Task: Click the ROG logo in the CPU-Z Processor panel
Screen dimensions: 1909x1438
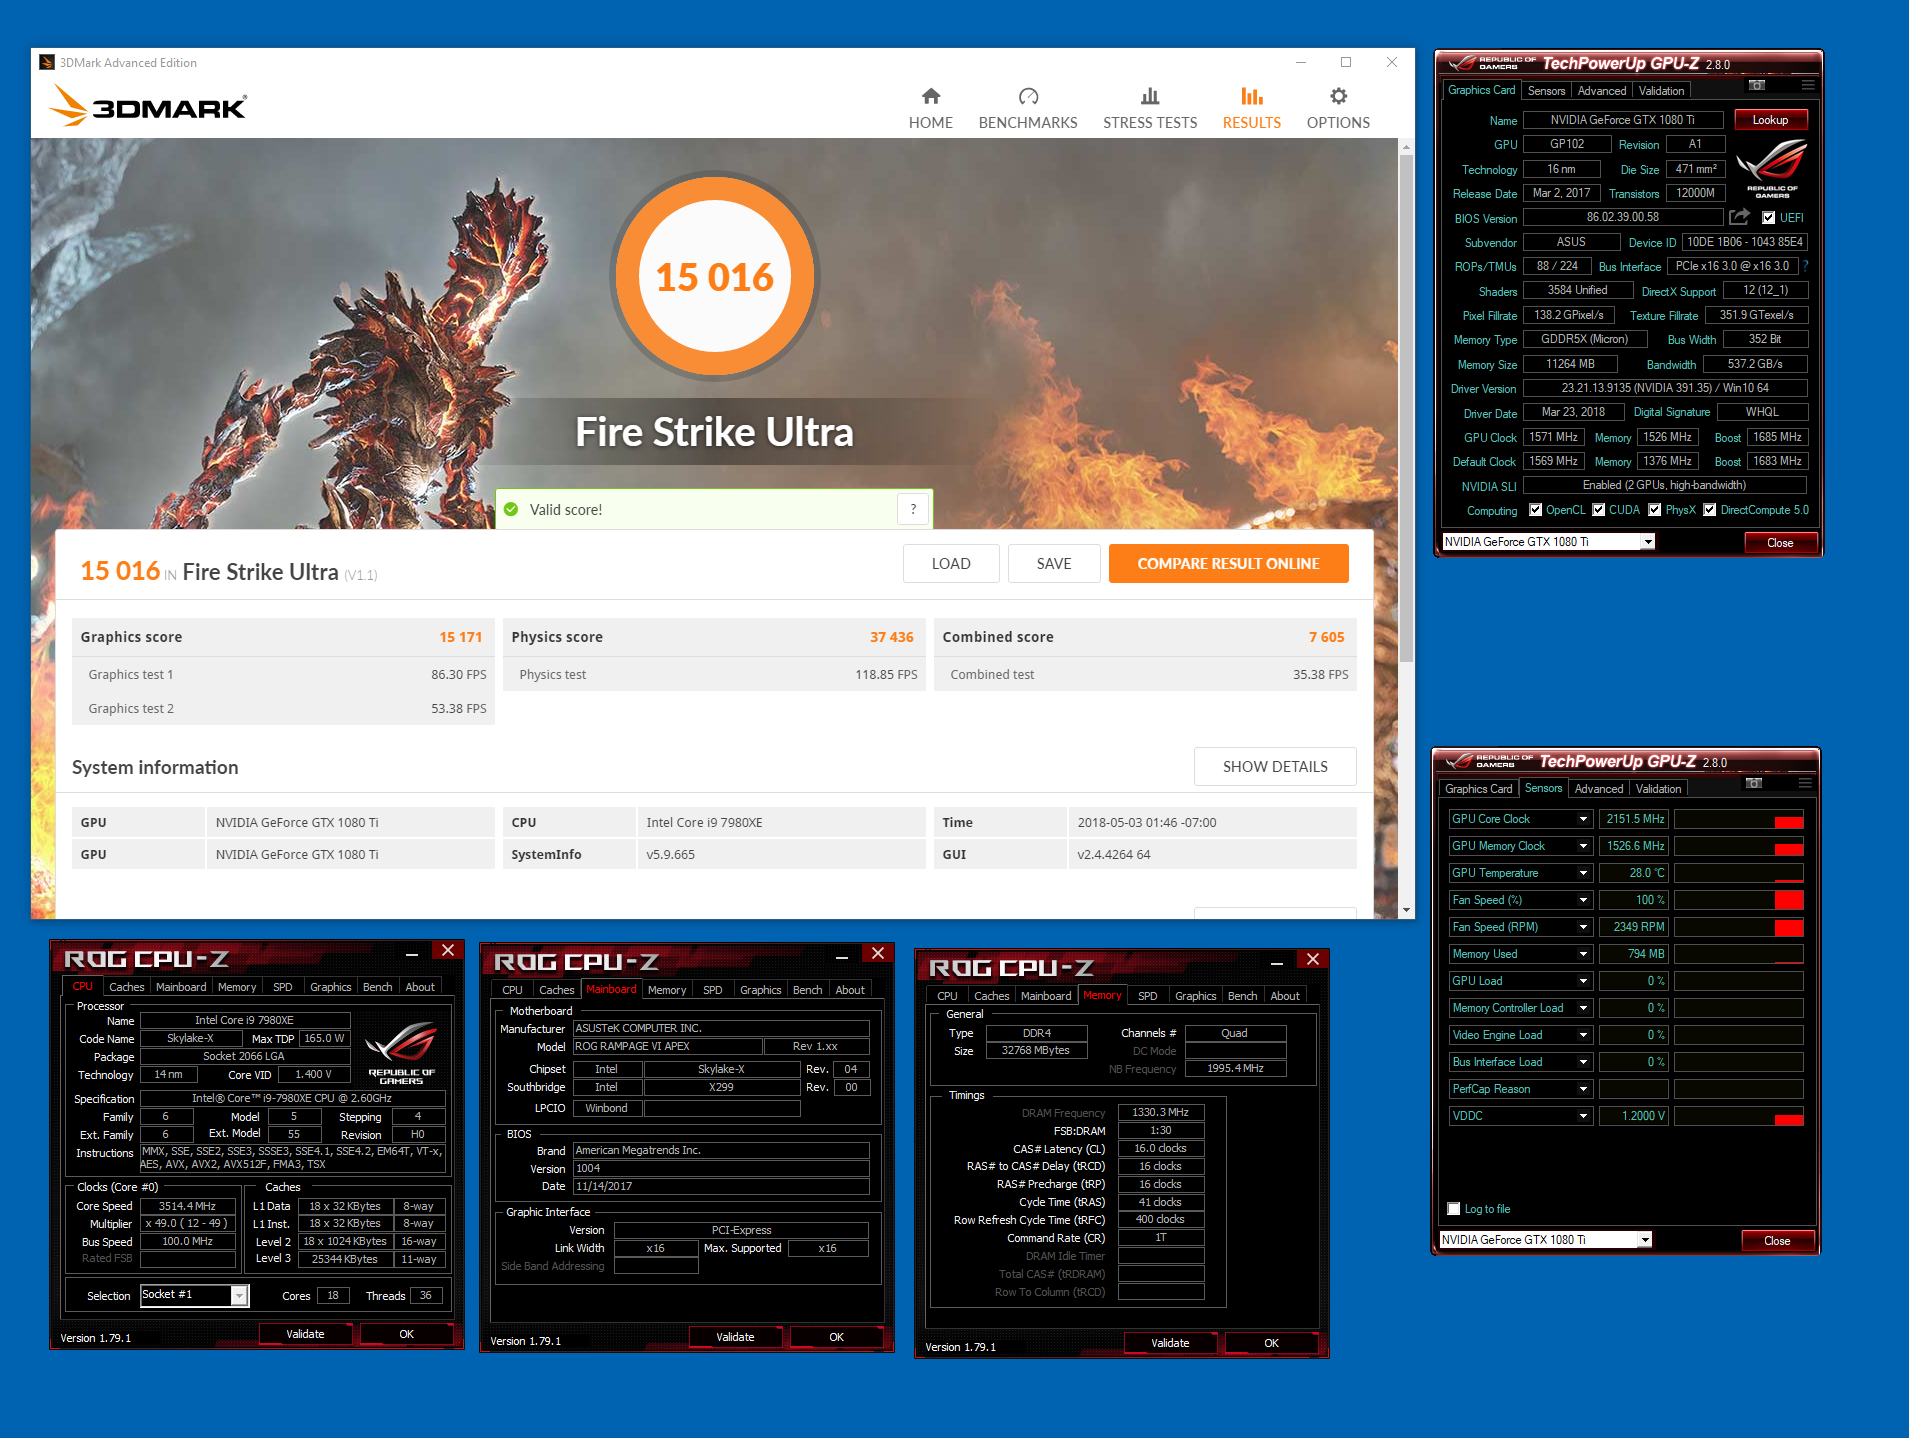Action: click(401, 1052)
